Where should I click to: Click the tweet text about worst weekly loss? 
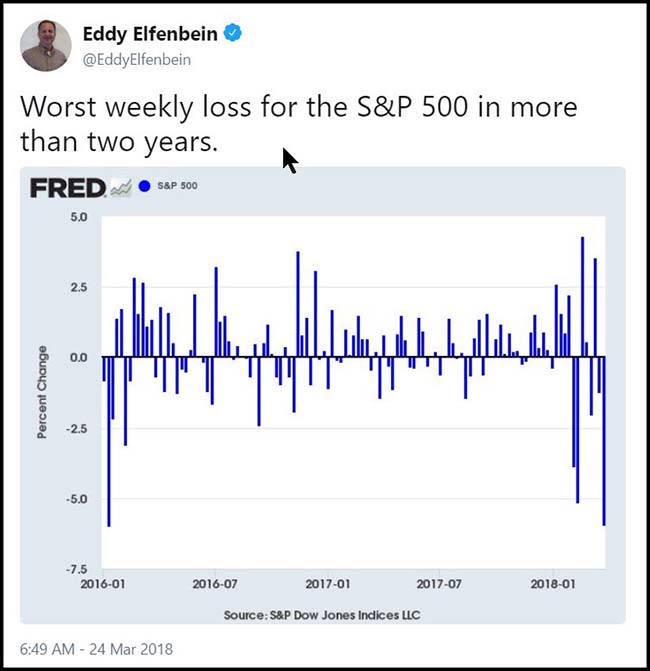[x=298, y=123]
